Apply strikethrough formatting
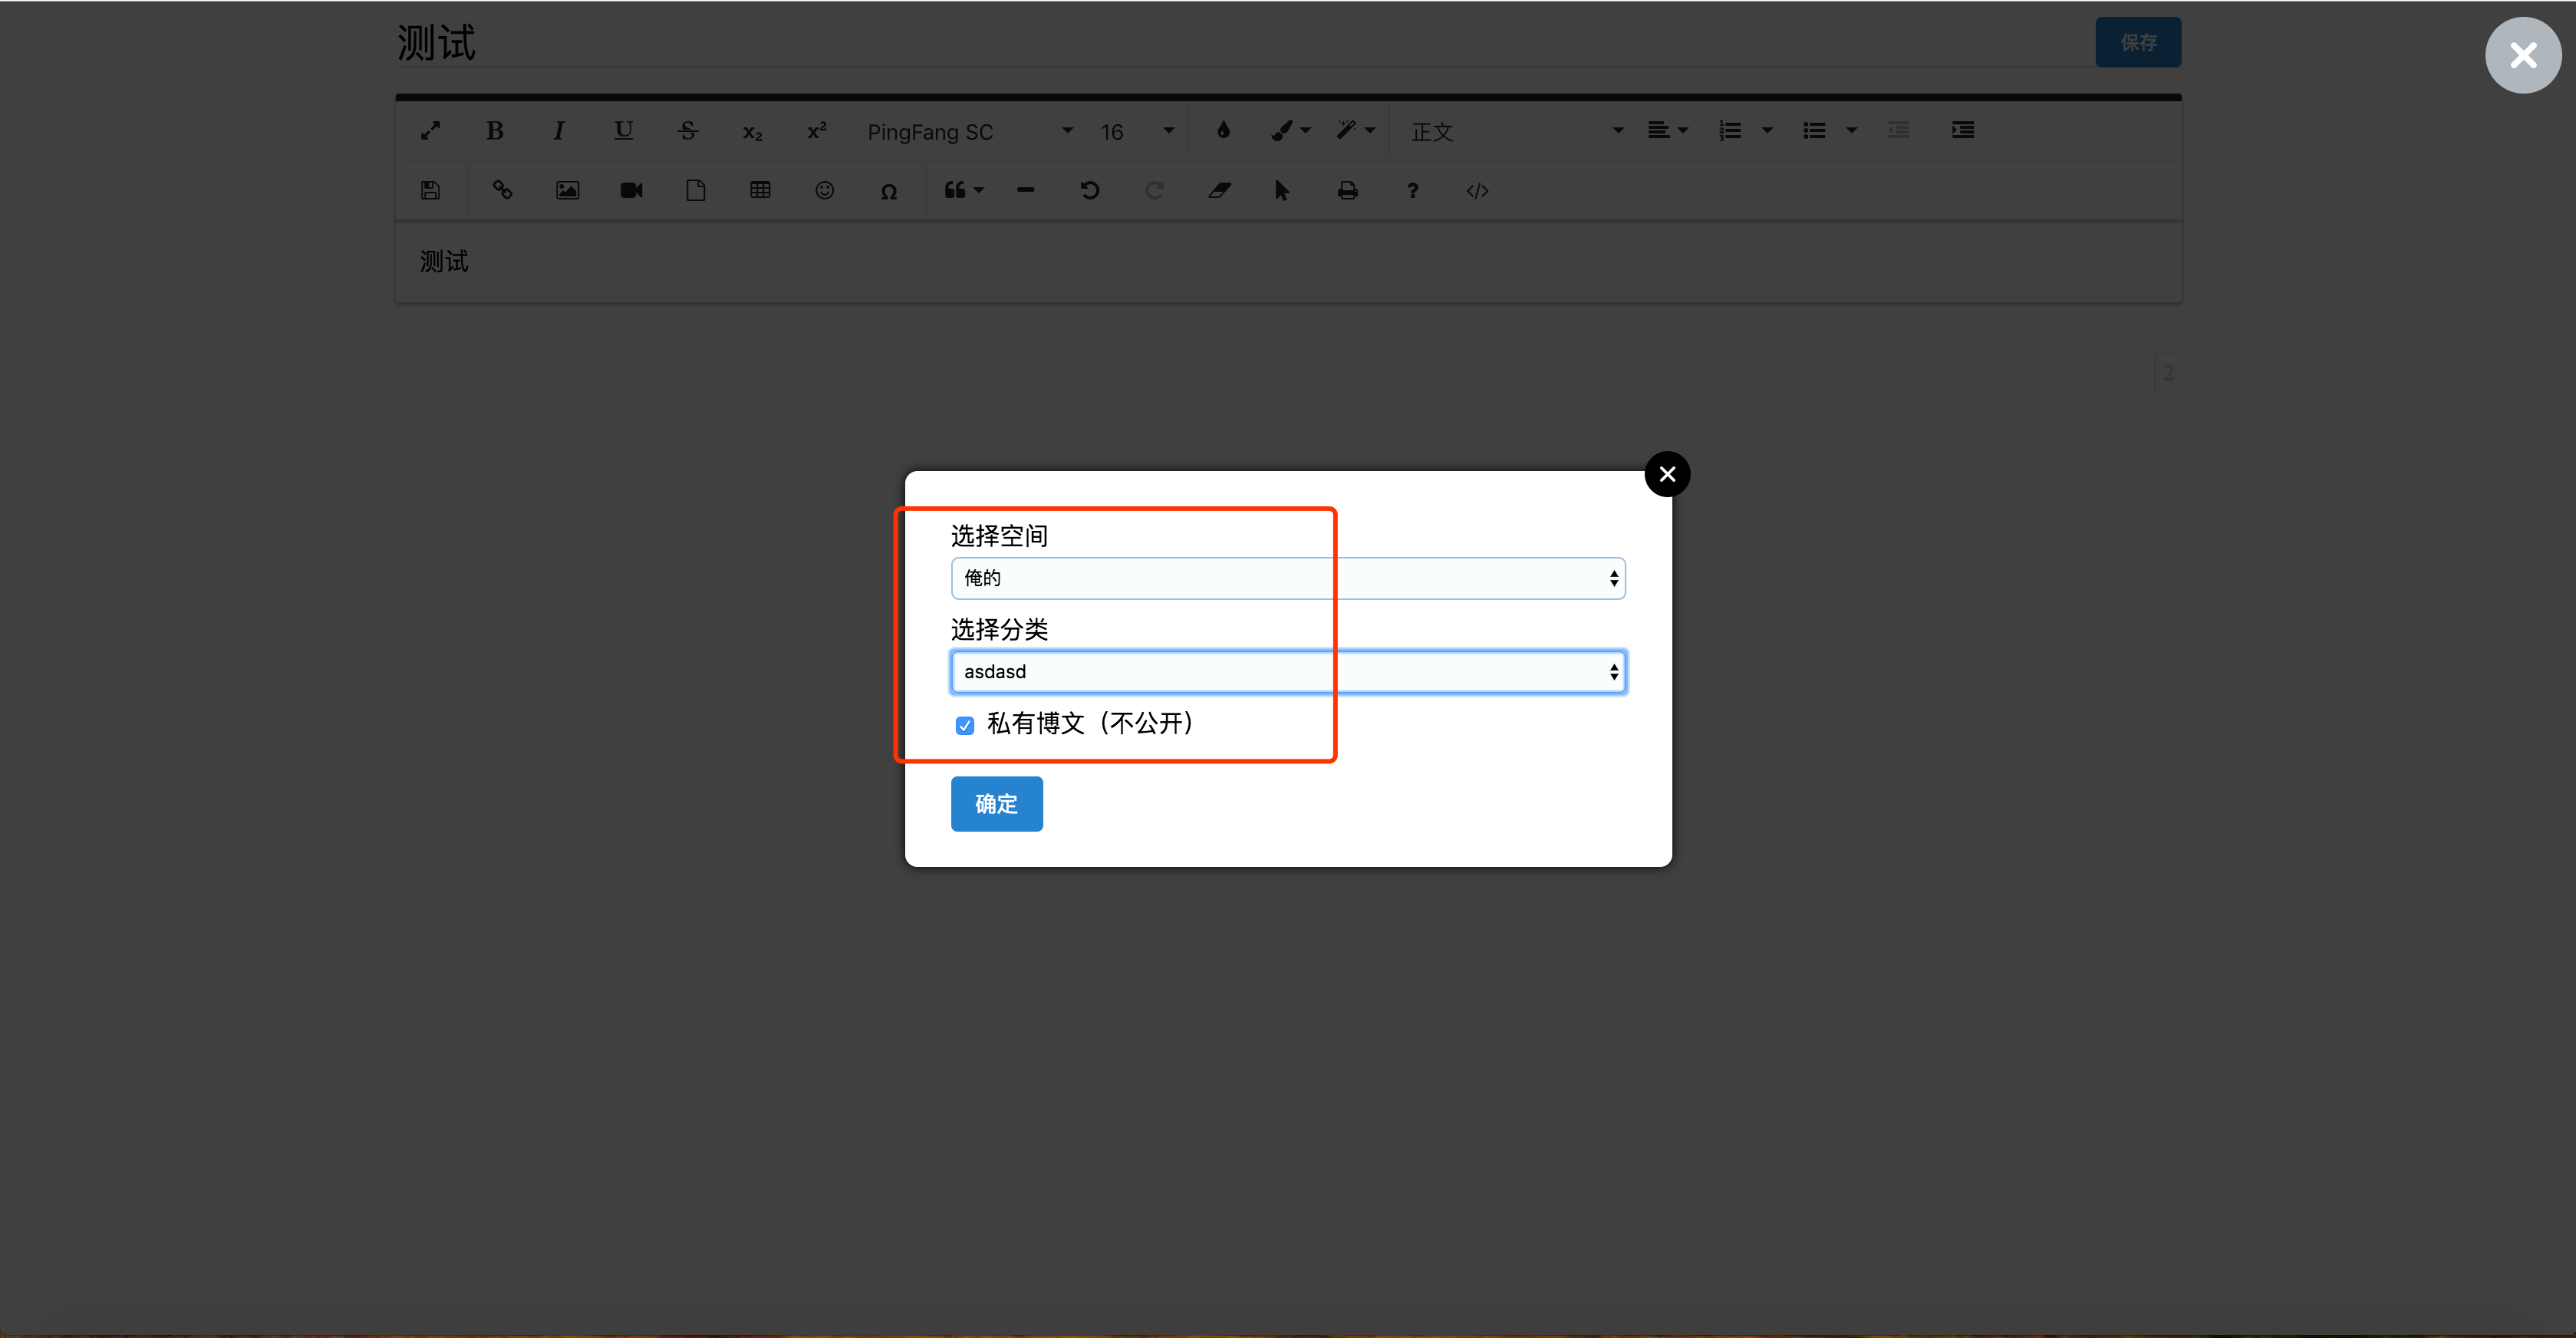The width and height of the screenshot is (2576, 1338). point(688,131)
